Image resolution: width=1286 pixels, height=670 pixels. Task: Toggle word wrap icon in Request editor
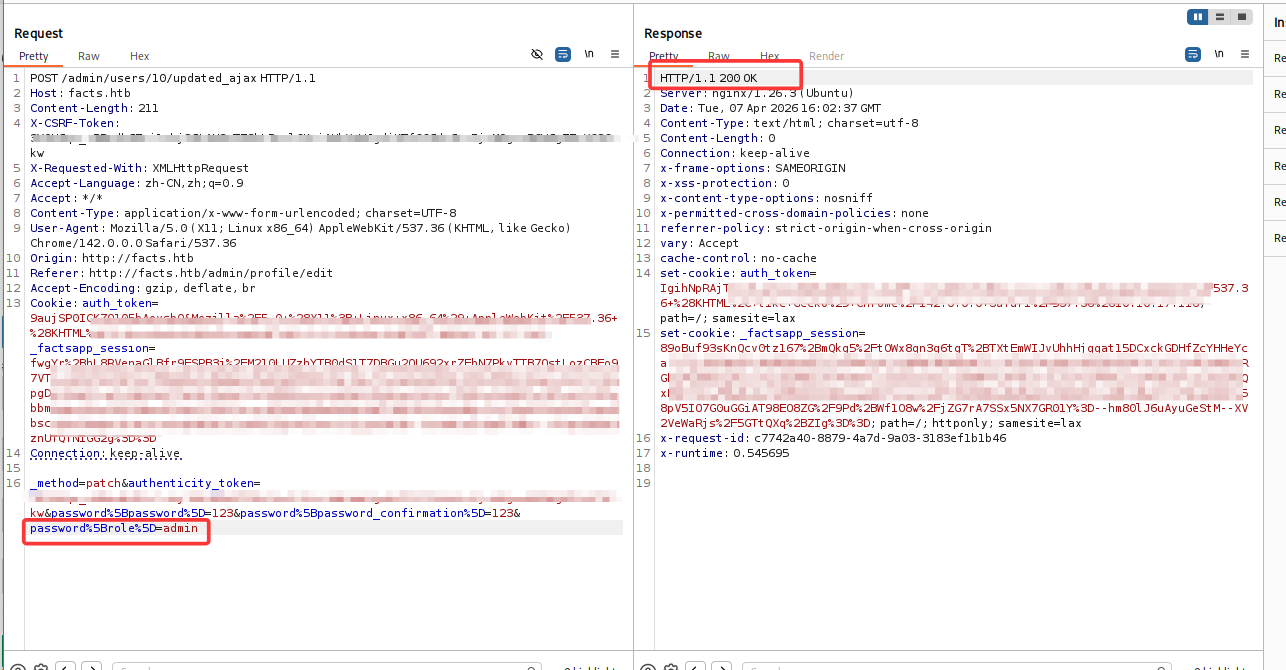point(563,54)
